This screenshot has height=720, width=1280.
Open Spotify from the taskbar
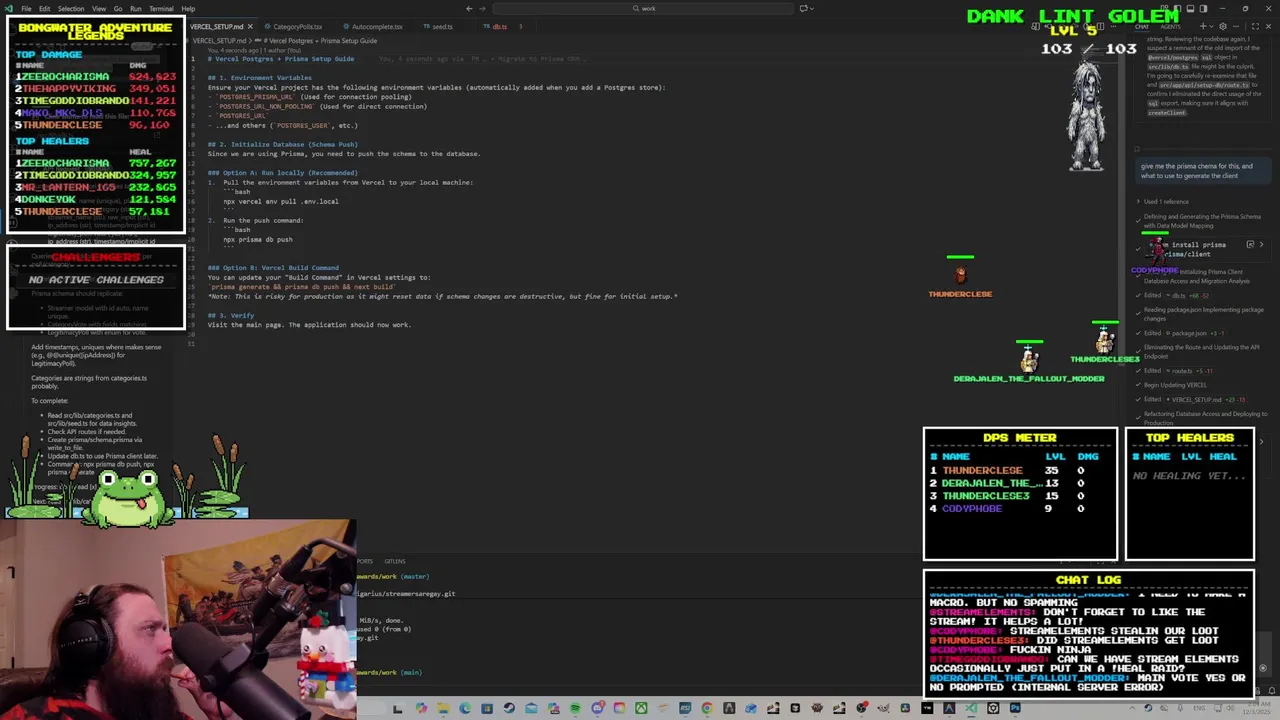click(x=575, y=708)
